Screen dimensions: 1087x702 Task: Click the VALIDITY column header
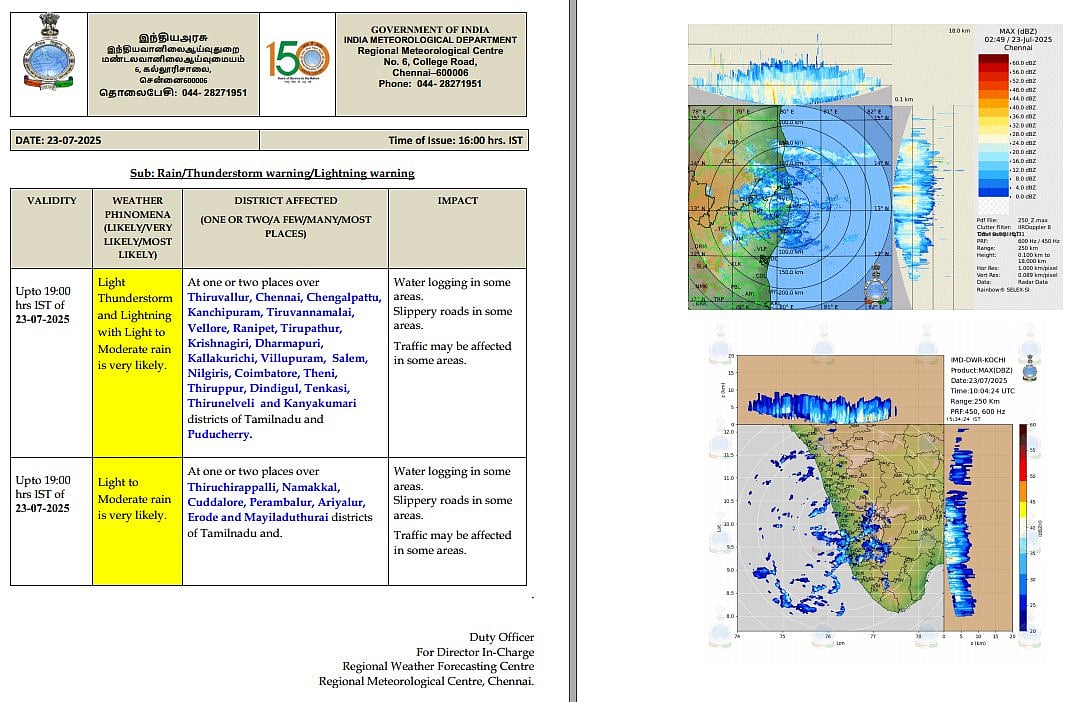[x=51, y=200]
